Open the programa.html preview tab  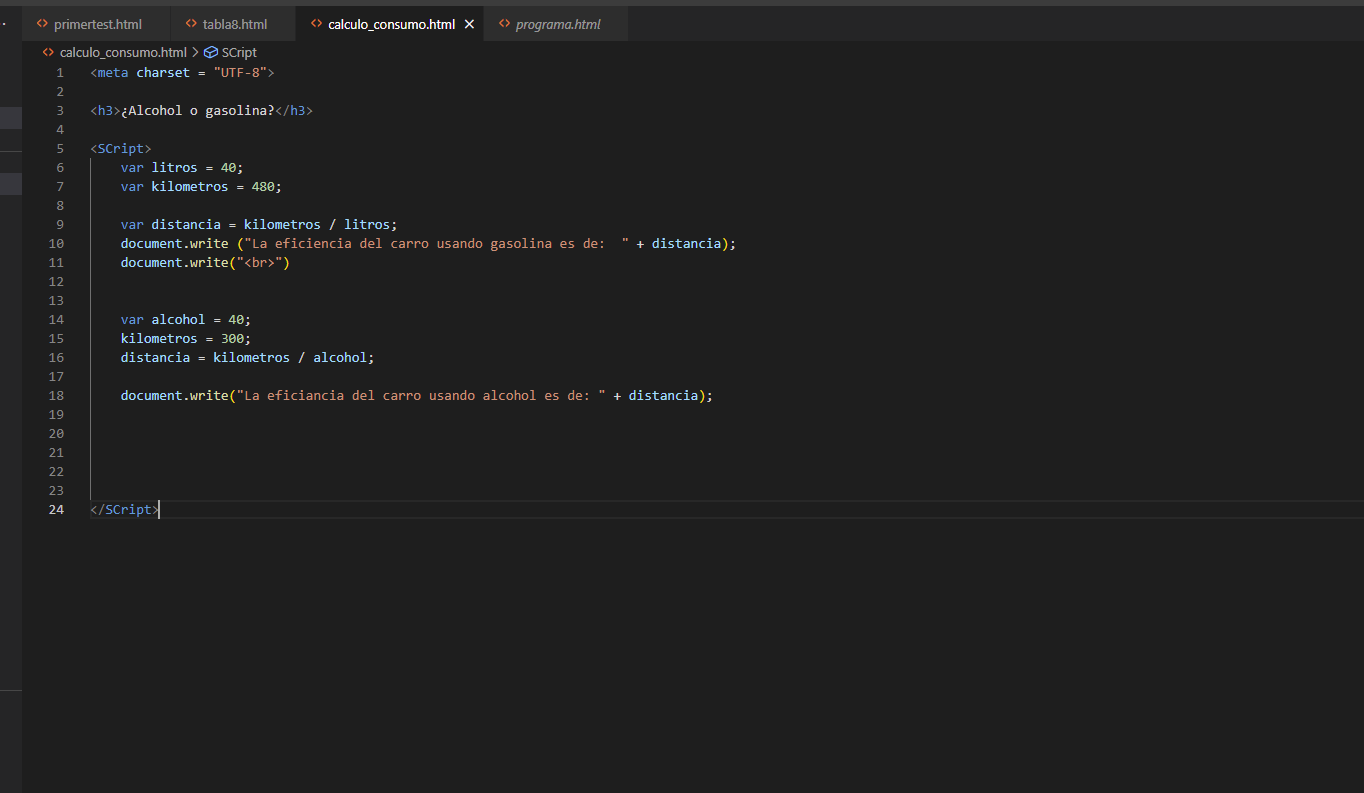coord(557,24)
